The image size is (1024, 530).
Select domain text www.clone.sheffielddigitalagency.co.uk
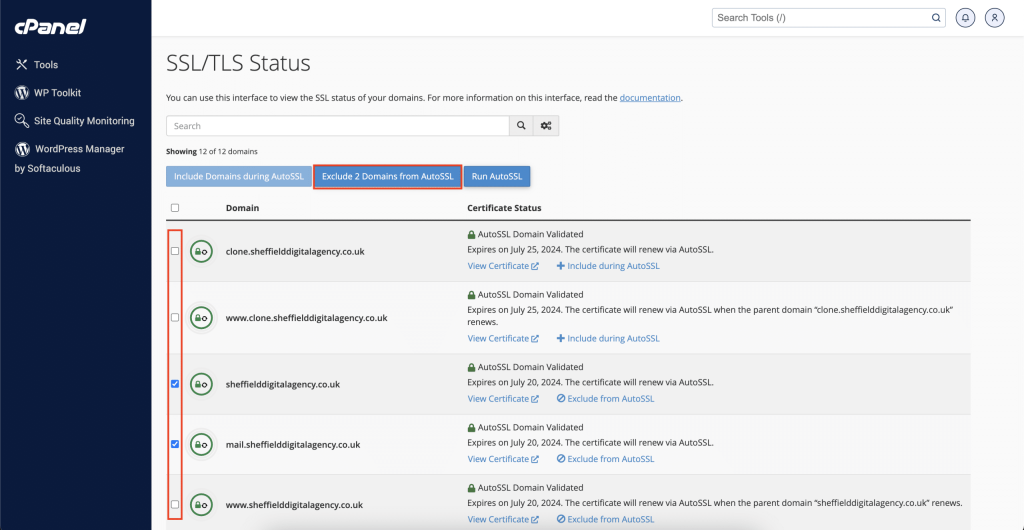(x=307, y=318)
